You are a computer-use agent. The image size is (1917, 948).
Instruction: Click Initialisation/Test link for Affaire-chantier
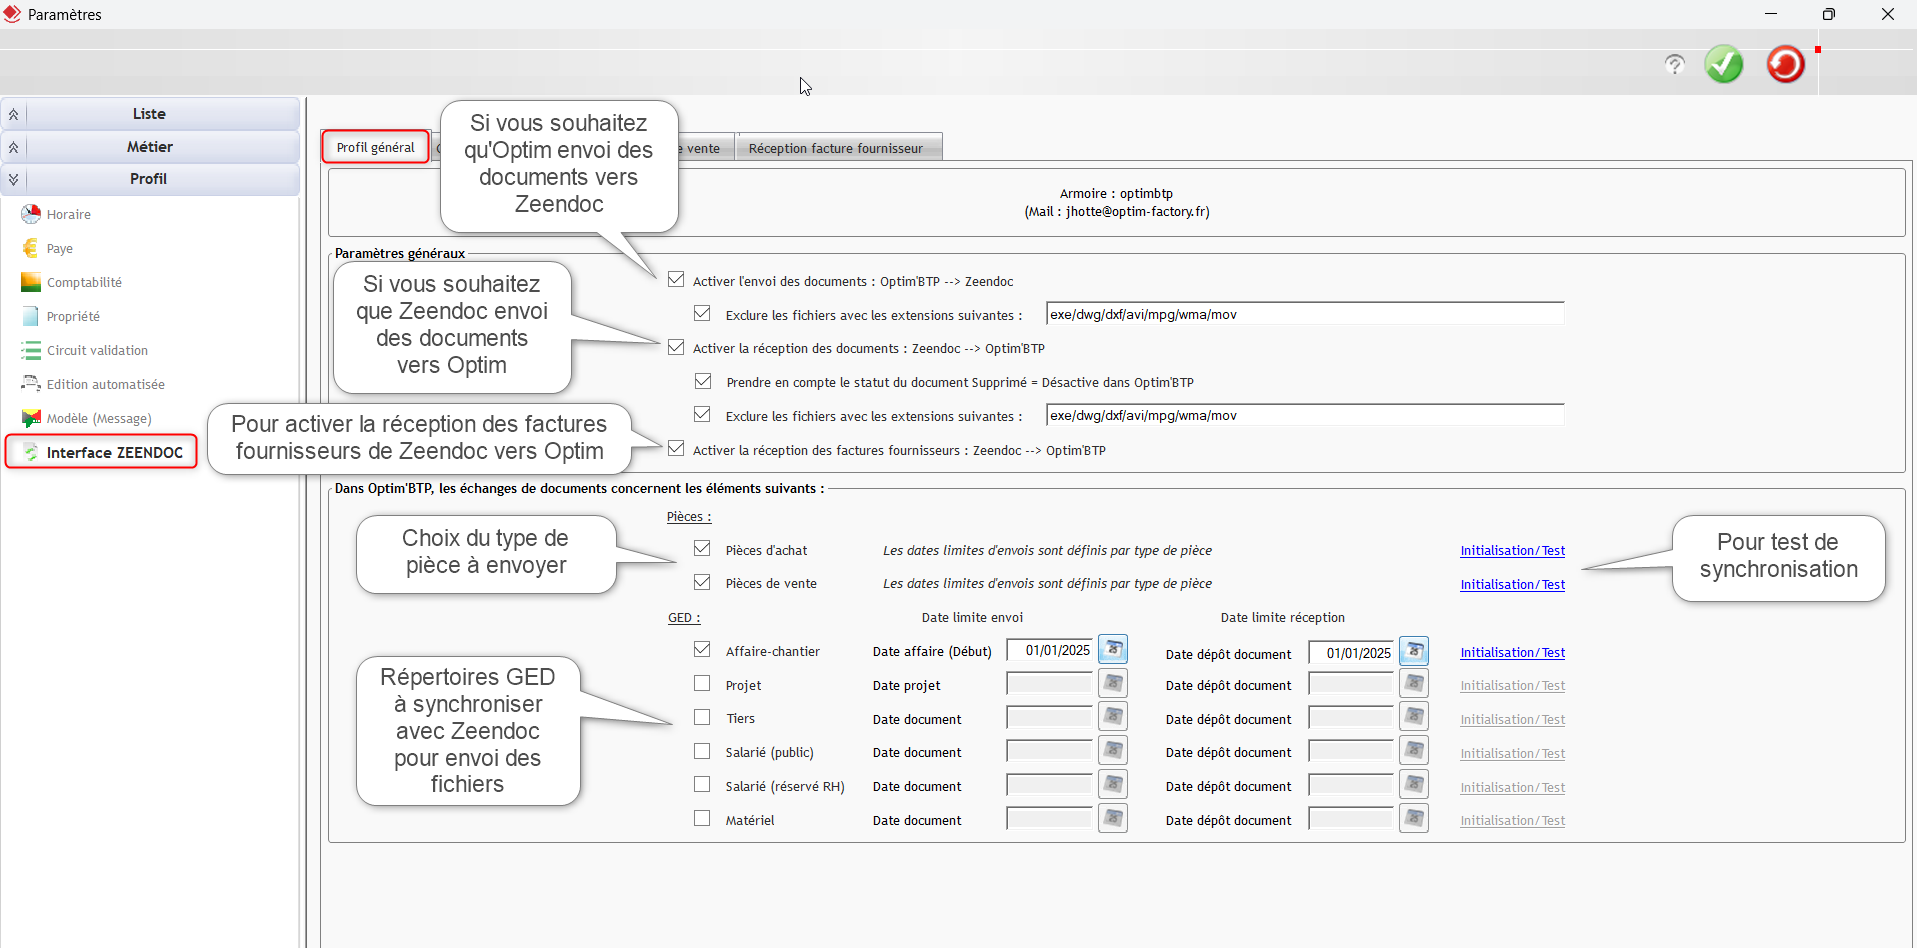tap(1512, 653)
